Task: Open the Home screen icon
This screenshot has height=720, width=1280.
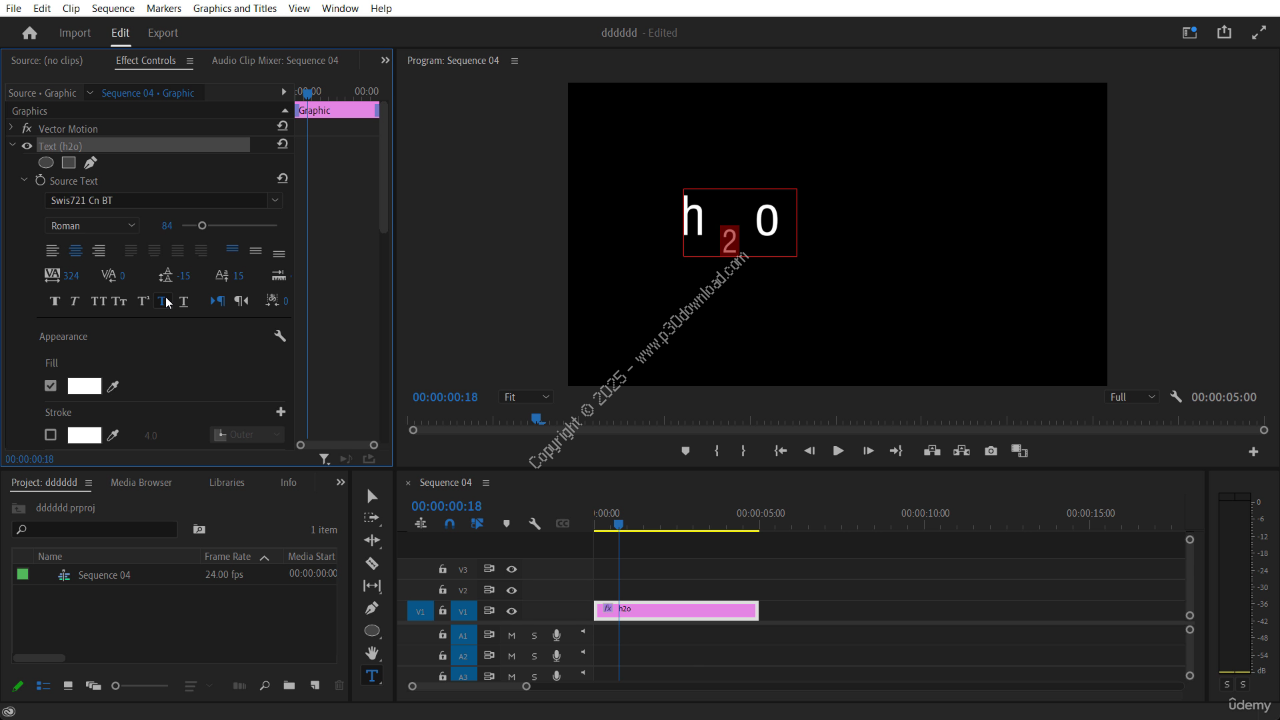Action: tap(29, 33)
